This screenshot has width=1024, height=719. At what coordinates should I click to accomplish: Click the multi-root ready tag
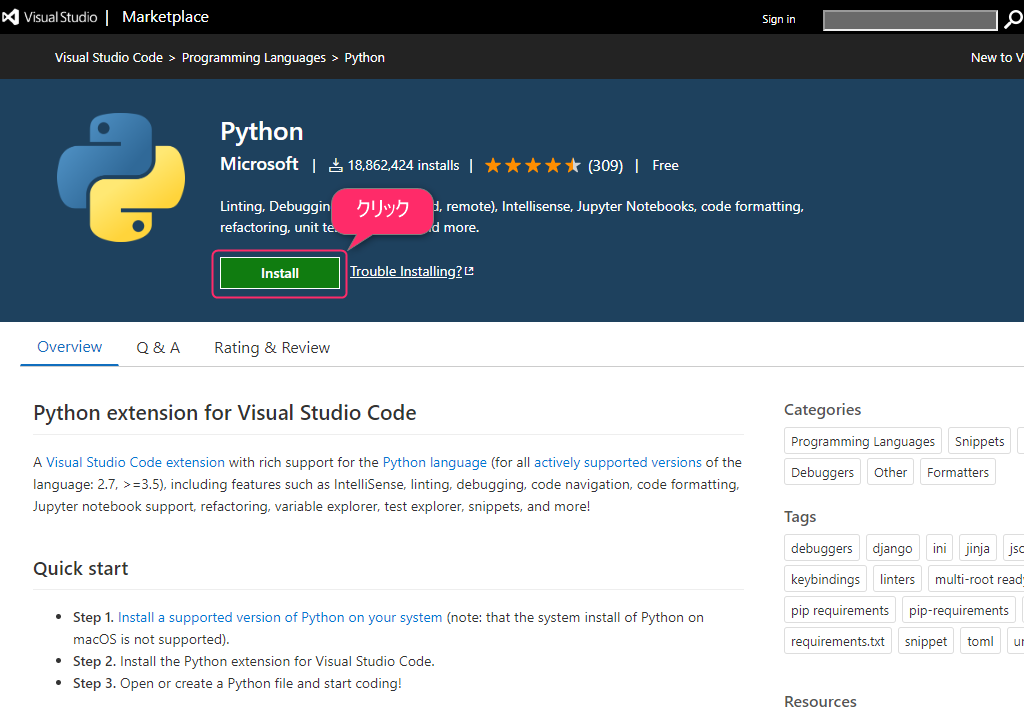coord(977,579)
